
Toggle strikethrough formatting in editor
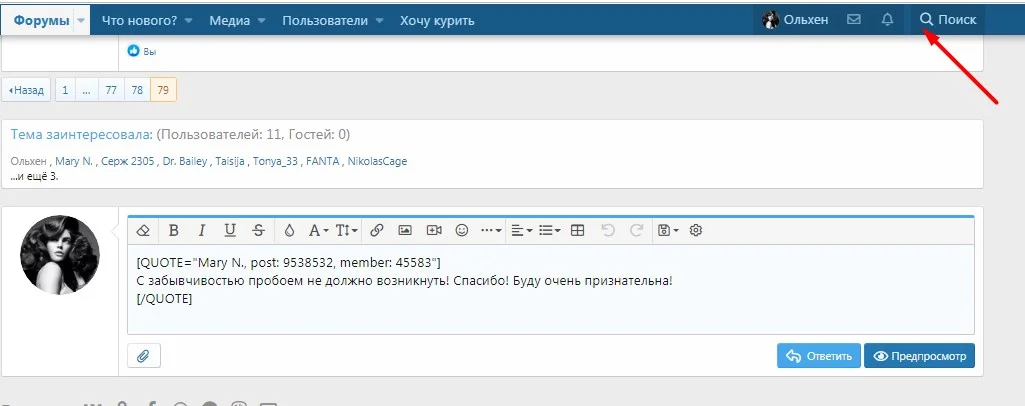click(x=258, y=230)
